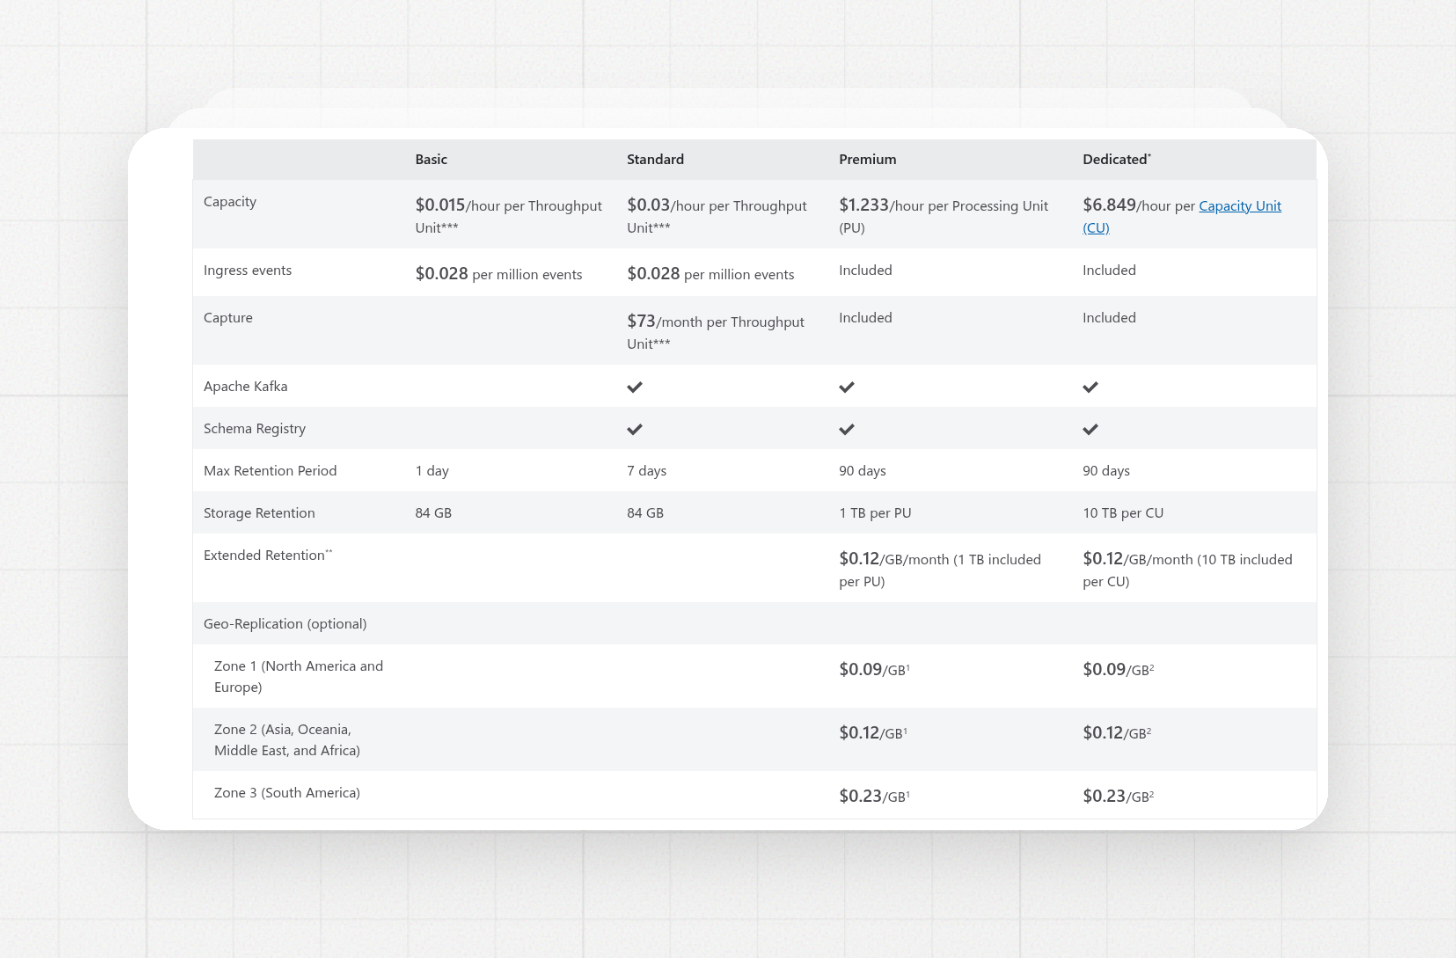Click the Basic $0.015/hour capacity price

pos(509,215)
